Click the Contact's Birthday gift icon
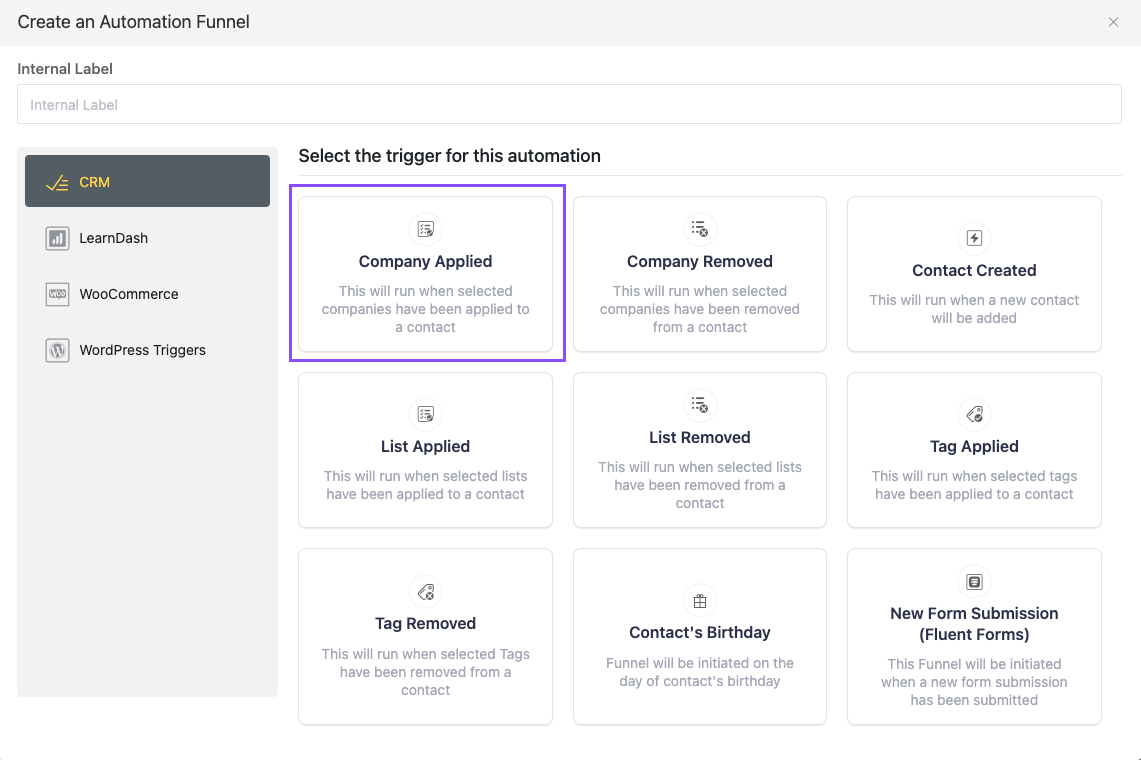Viewport: 1141px width, 760px height. (700, 600)
